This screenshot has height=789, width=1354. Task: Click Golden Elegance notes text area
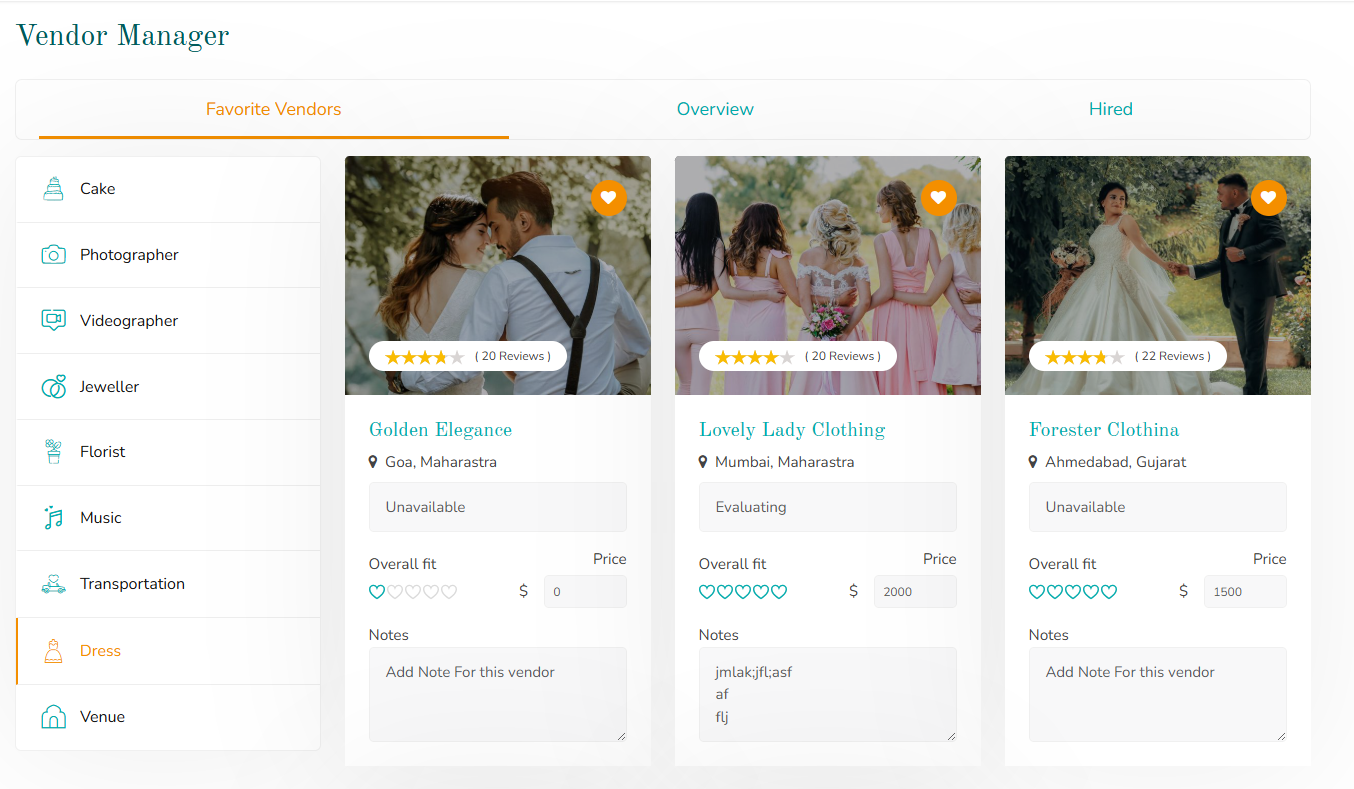pos(498,694)
